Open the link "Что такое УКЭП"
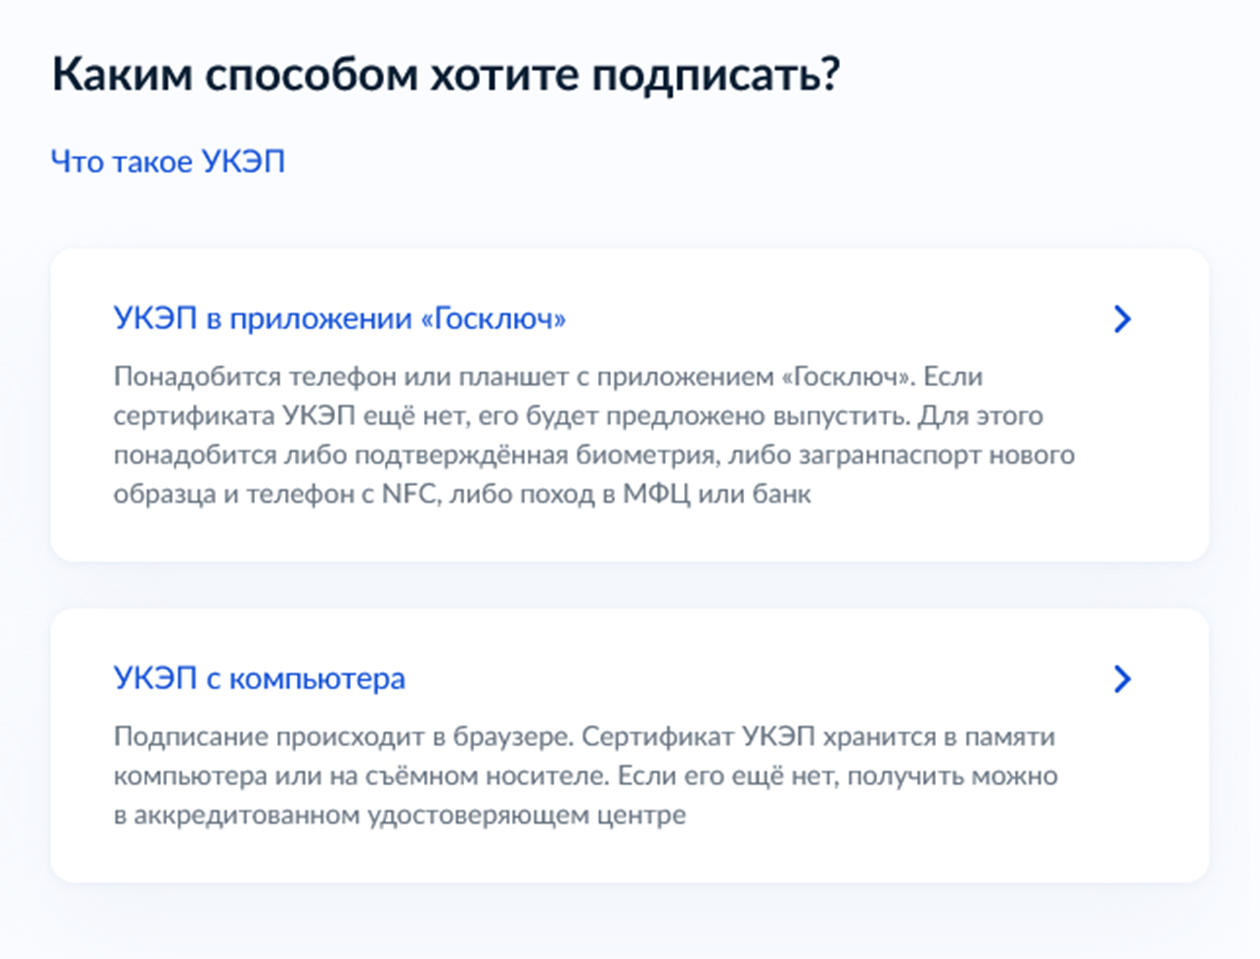Screen dimensions: 1260x959 tap(168, 161)
